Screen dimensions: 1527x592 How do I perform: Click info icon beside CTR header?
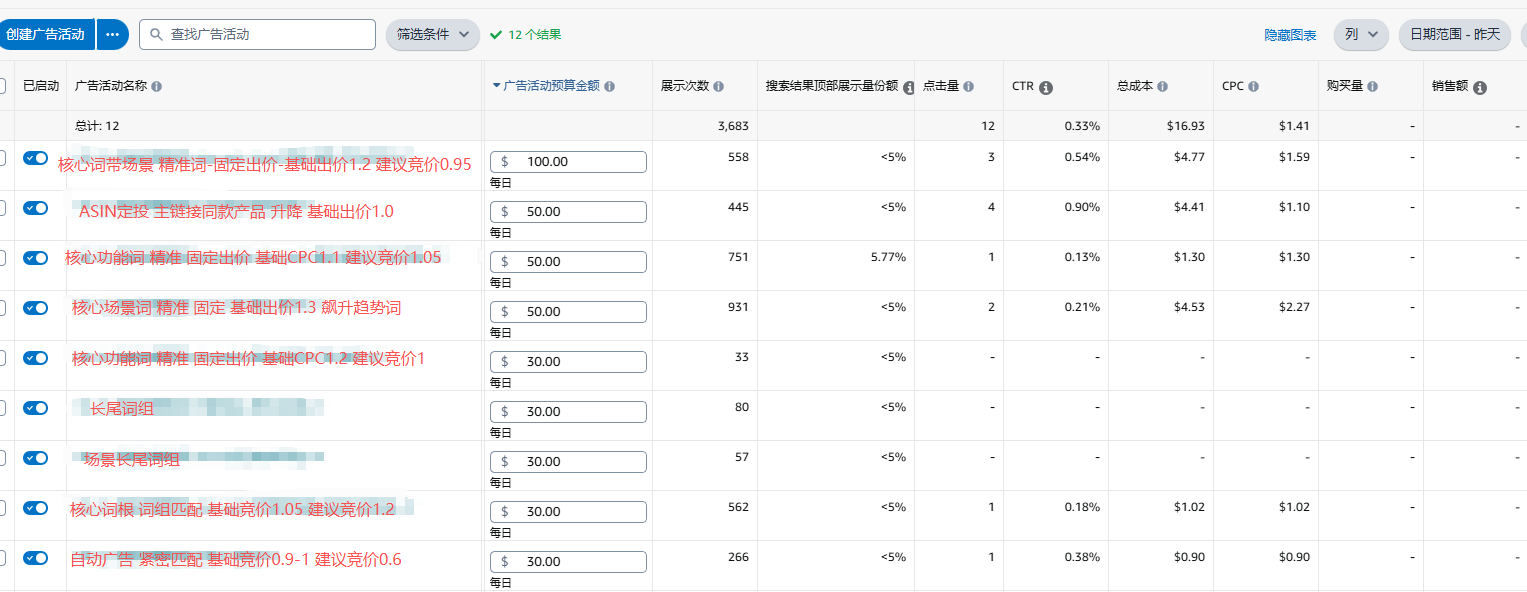point(1046,87)
